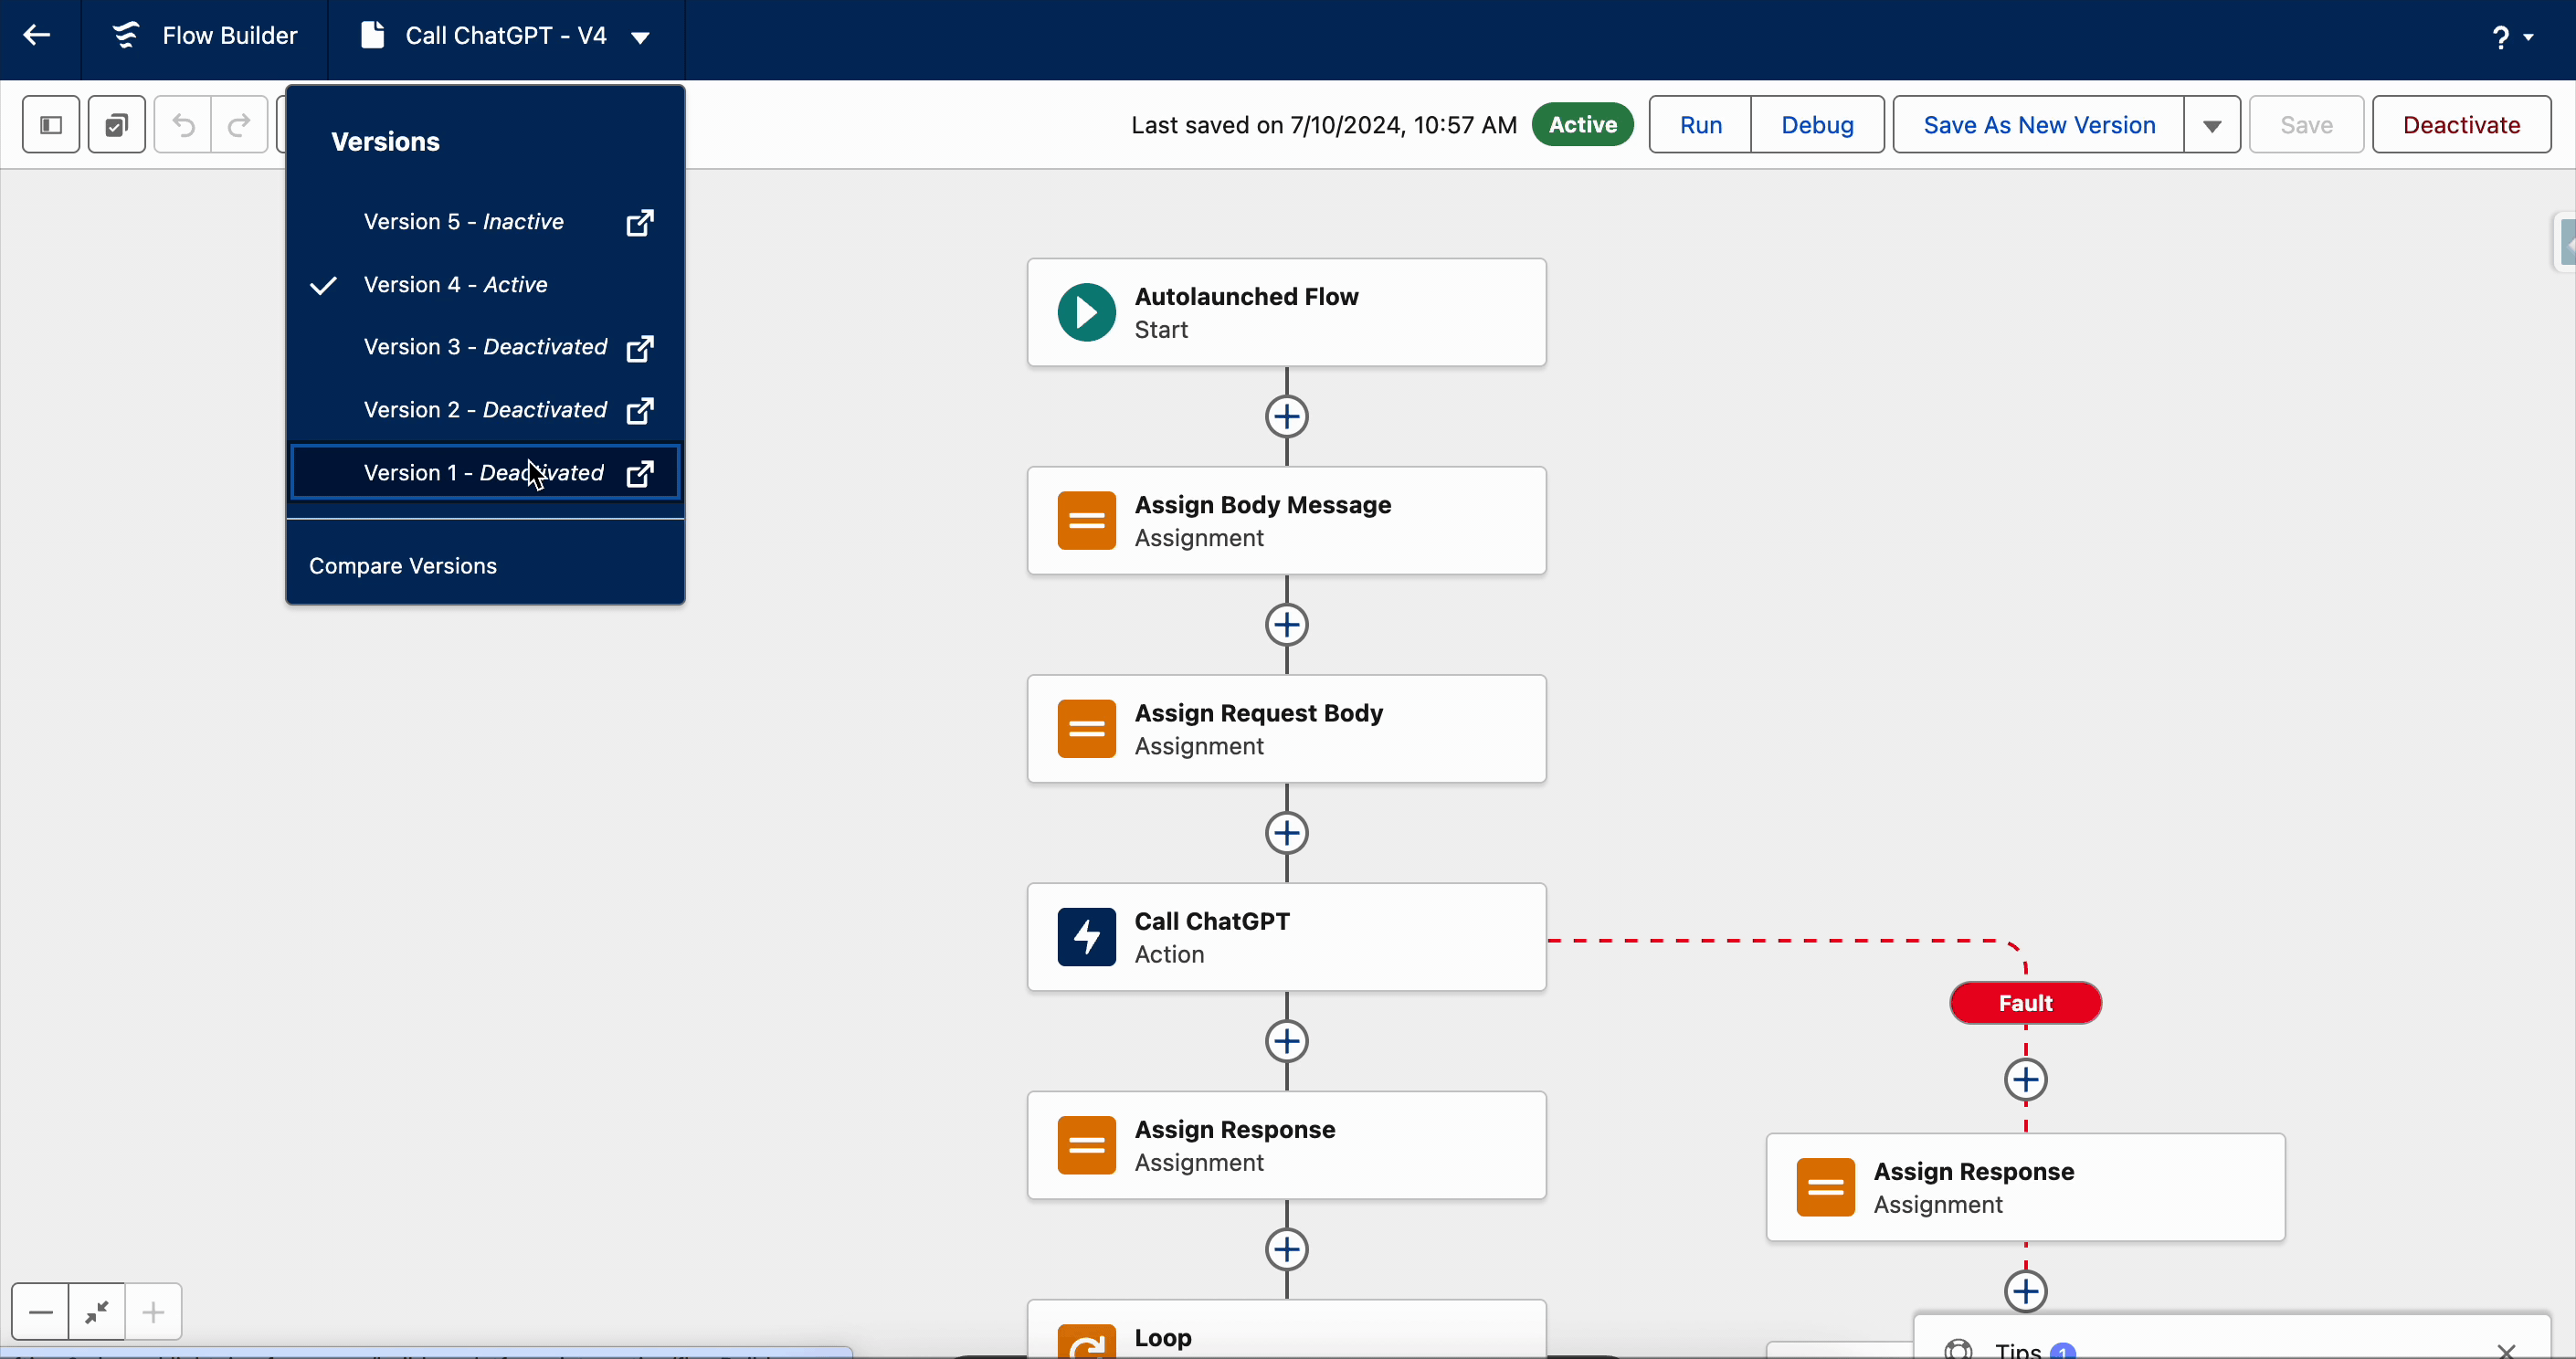This screenshot has width=2576, height=1359.
Task: Click the fault path Assign Response icon
Action: click(1825, 1187)
